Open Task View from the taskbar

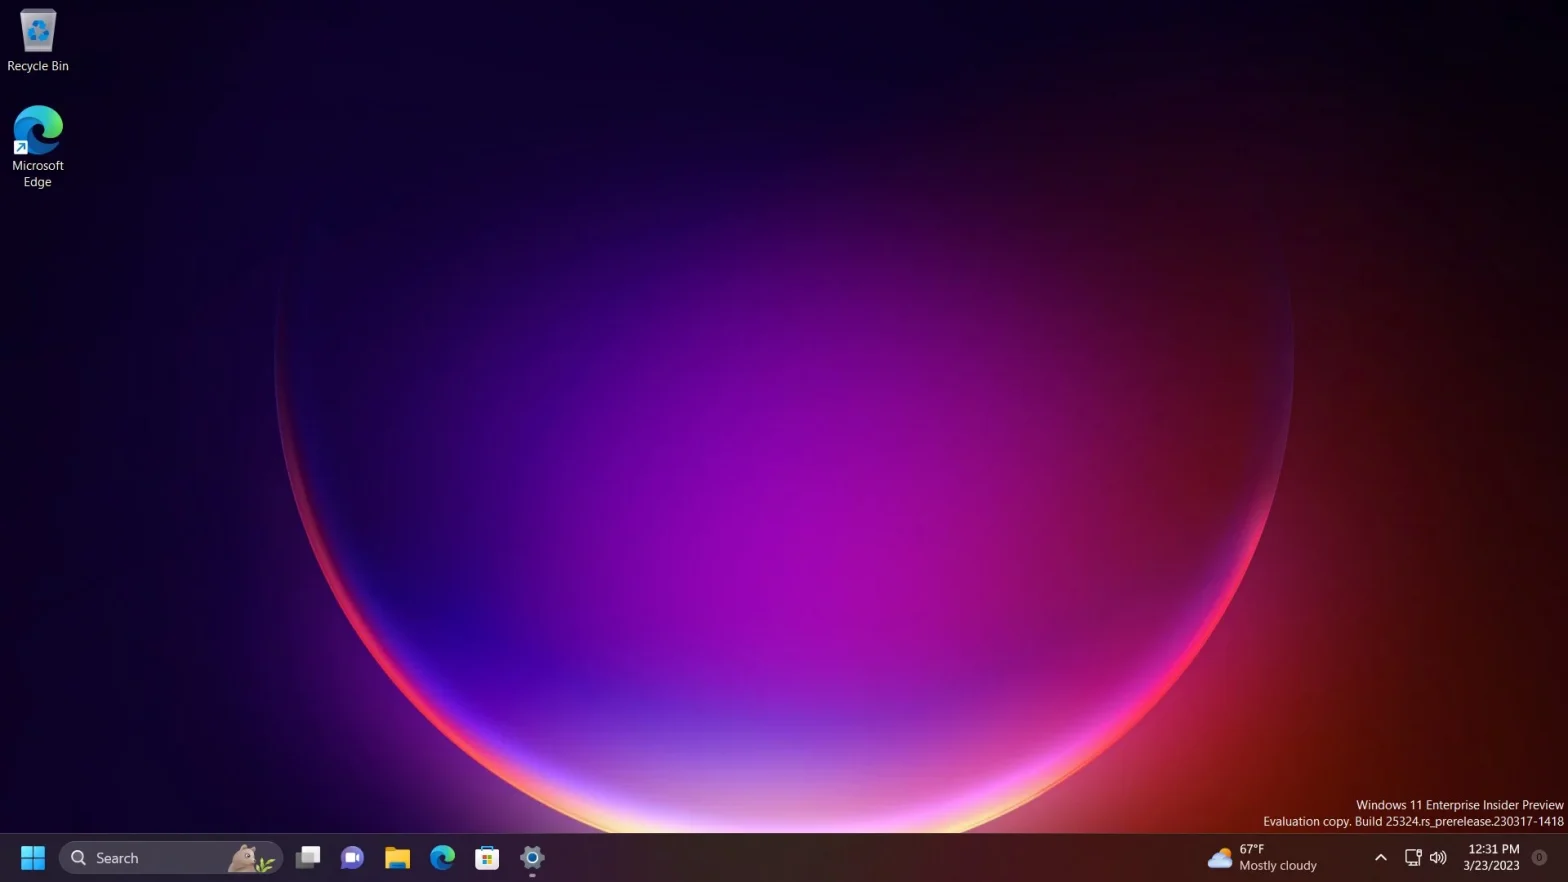click(x=308, y=858)
